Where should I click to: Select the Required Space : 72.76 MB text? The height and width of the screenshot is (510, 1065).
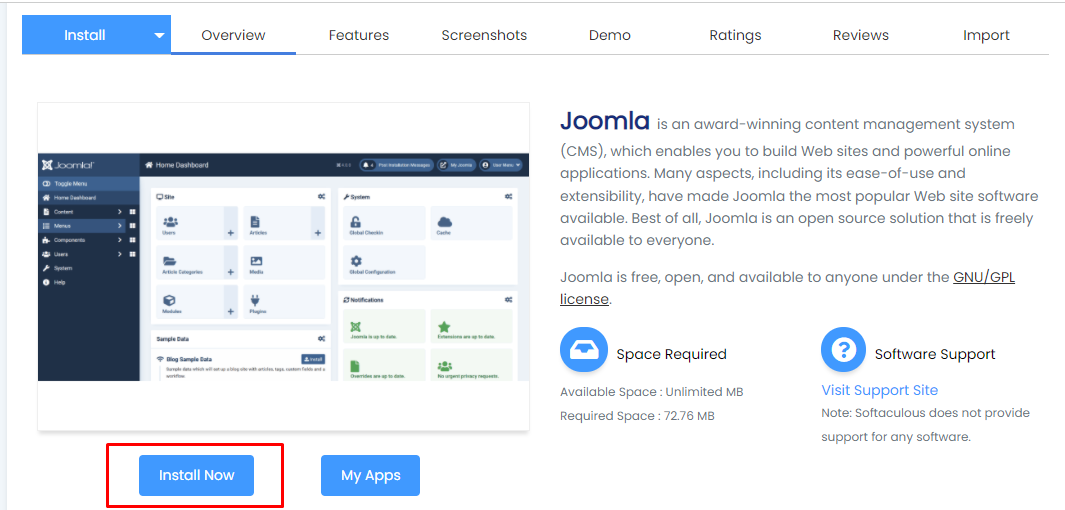coord(637,416)
